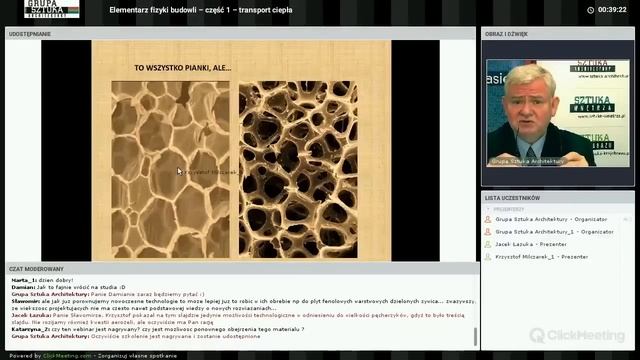Click the avatar icon of Krzysztof Milczarek_1

(487, 257)
